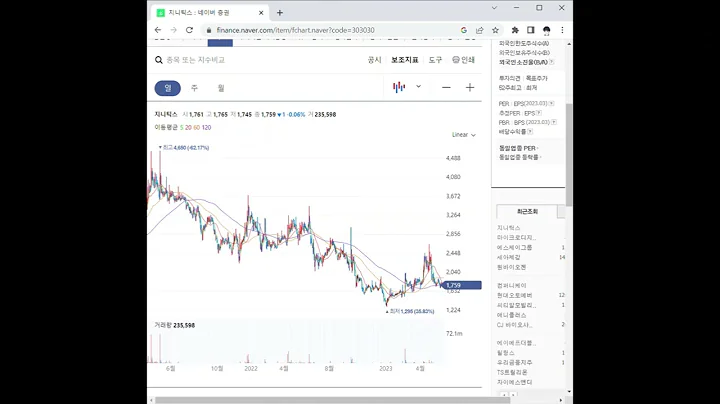Zoom in the chart with the plus button
This screenshot has width=720, height=404.
470,87
